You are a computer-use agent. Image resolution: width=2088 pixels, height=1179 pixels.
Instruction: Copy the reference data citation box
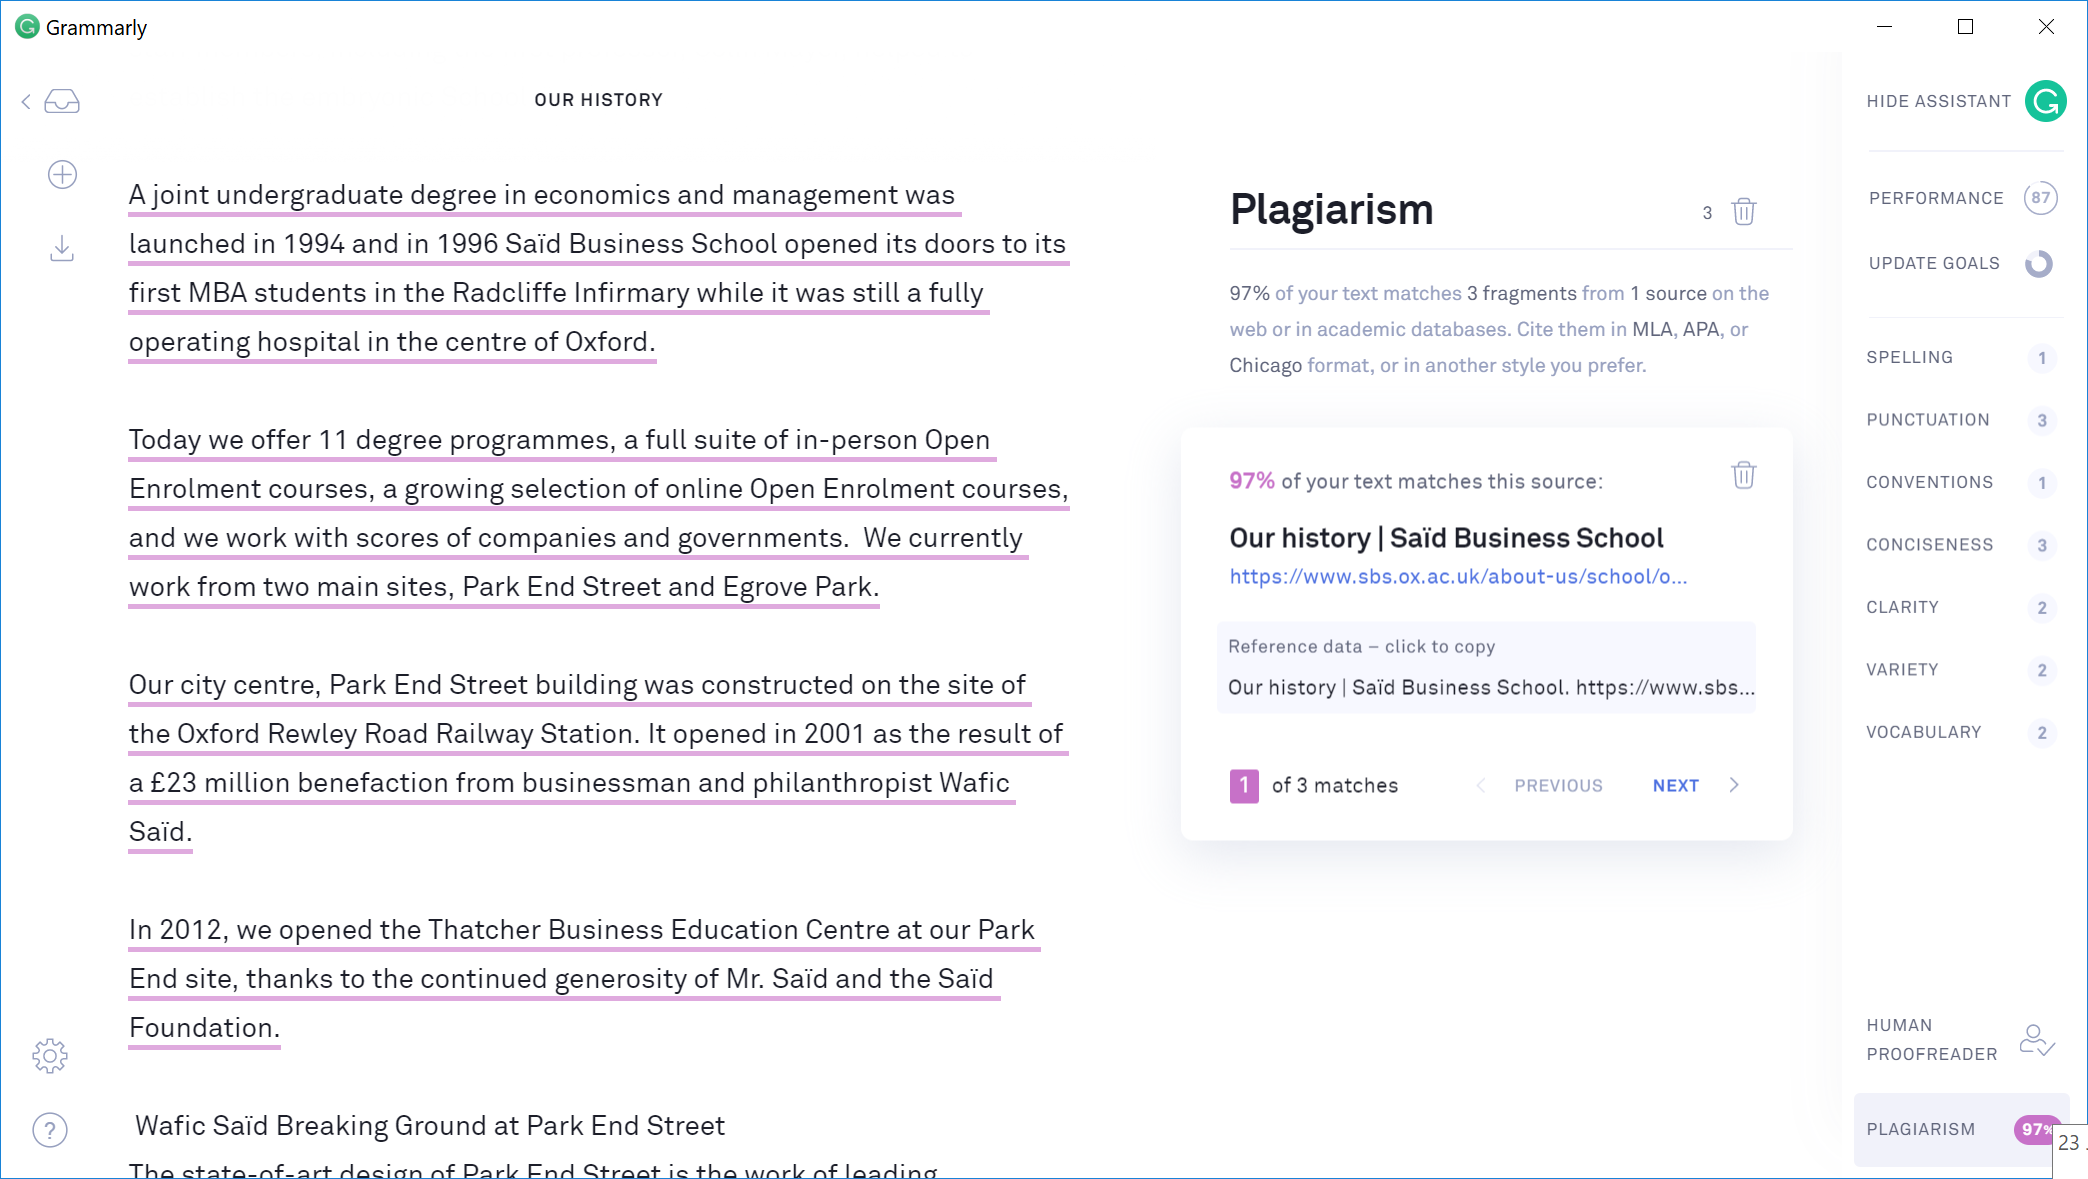click(x=1486, y=667)
